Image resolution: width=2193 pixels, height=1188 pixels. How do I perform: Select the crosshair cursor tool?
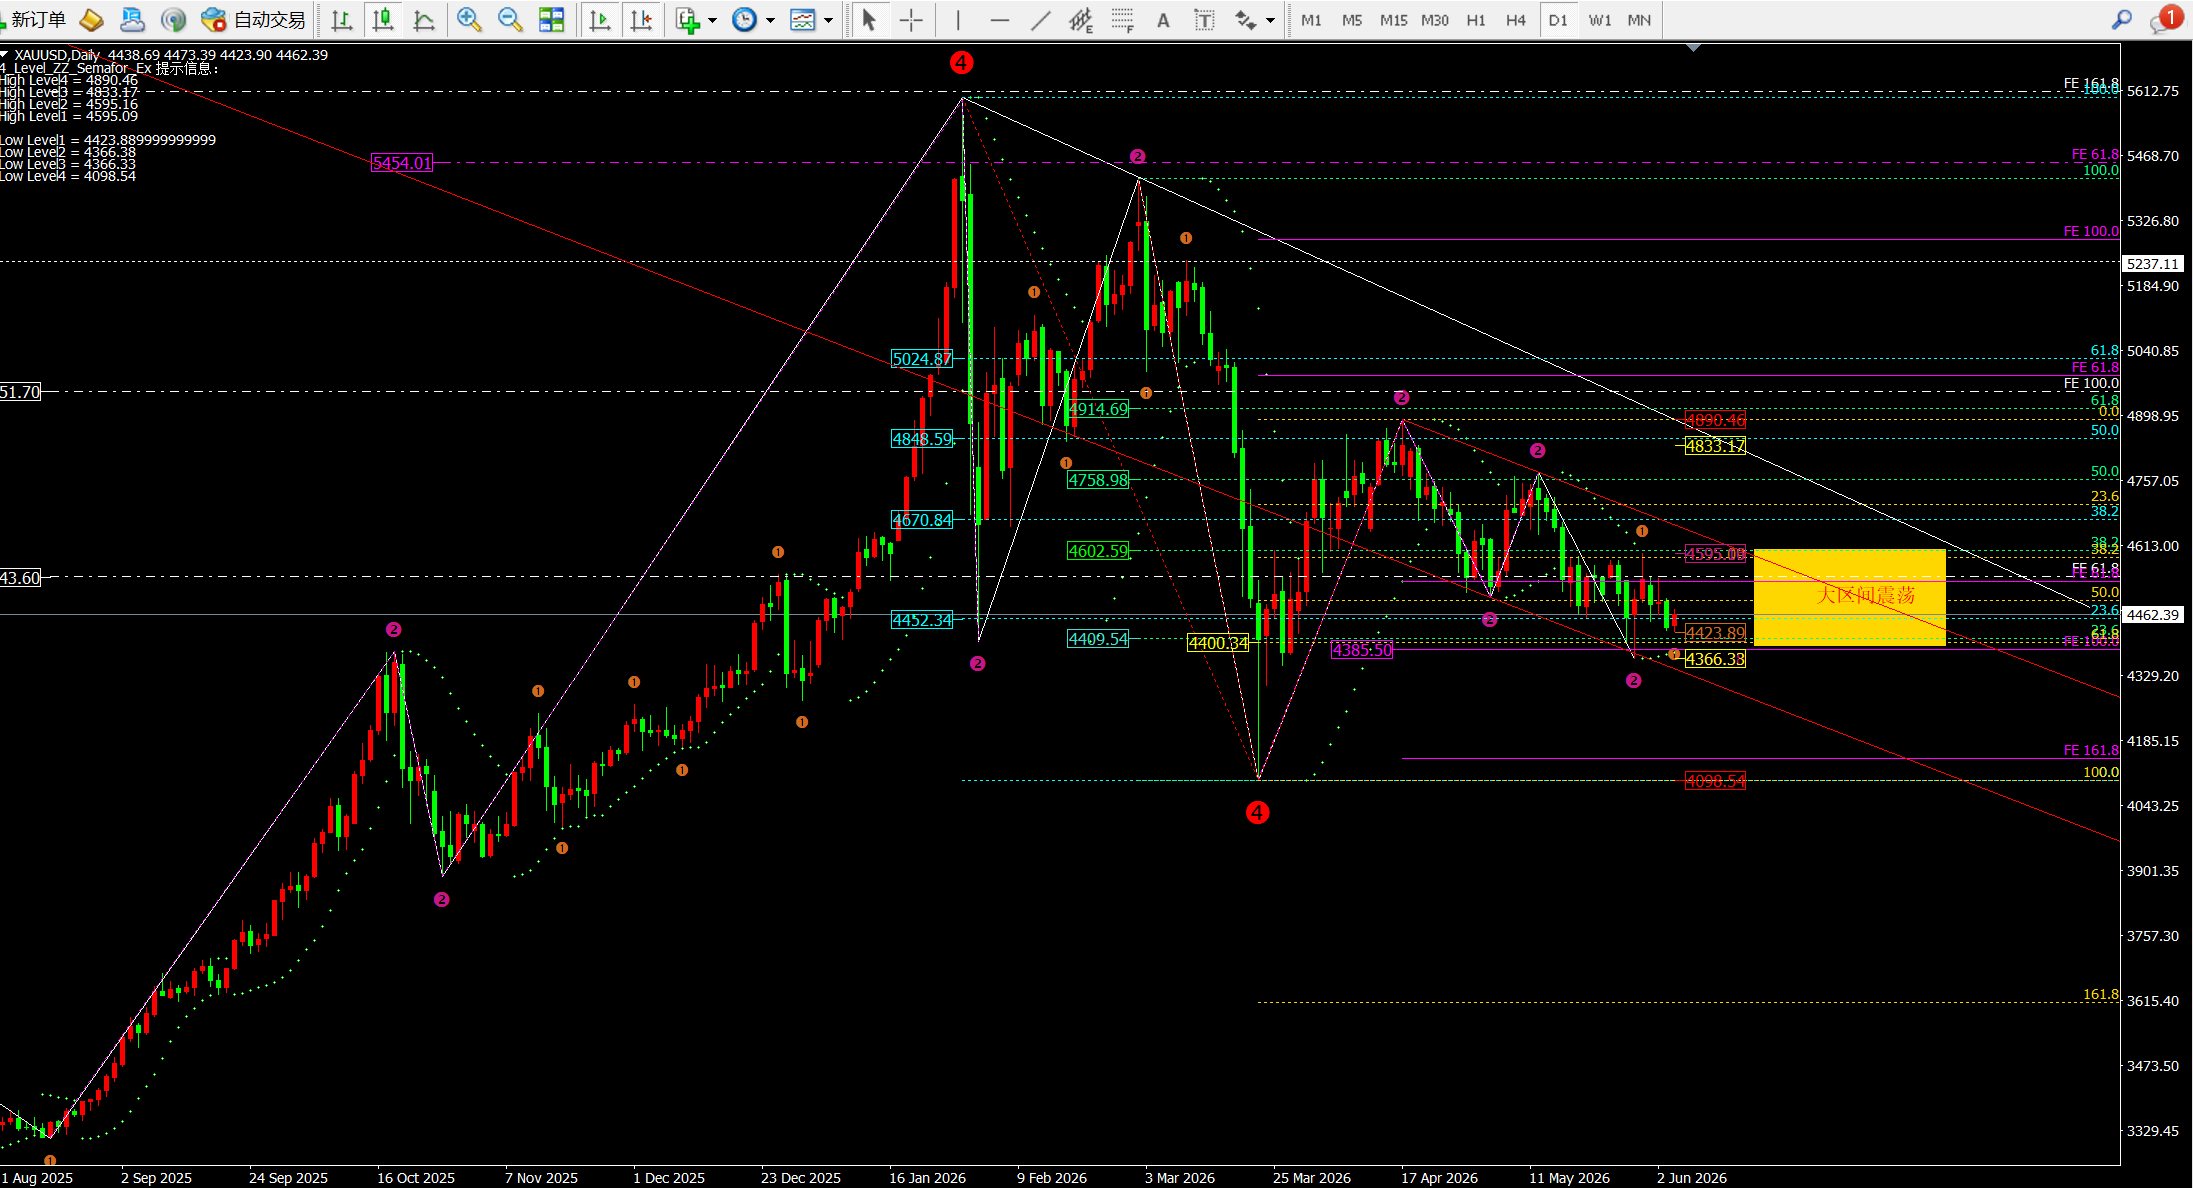click(911, 19)
